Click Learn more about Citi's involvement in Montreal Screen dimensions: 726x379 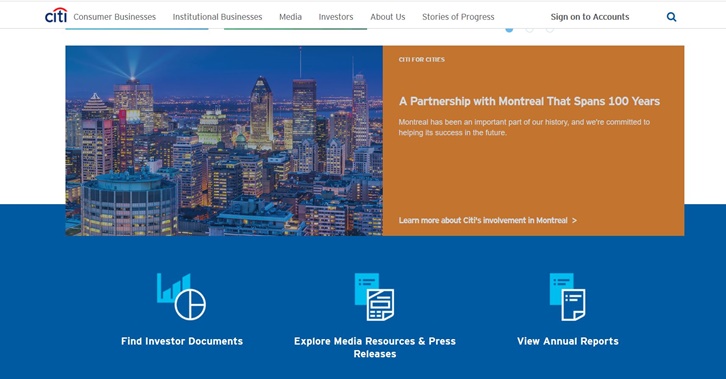point(488,220)
